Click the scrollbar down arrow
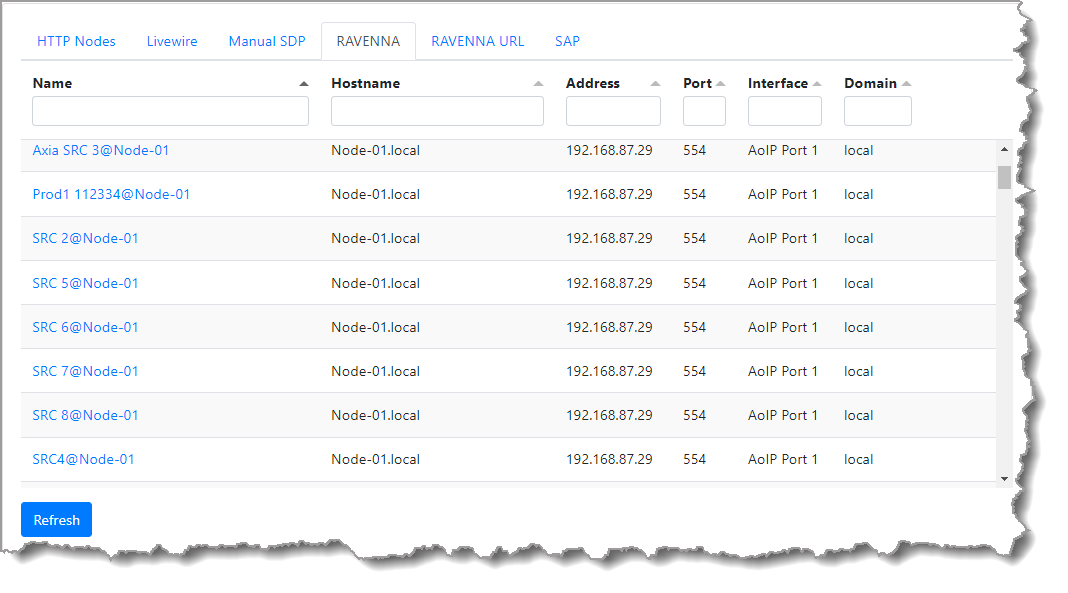Image resolution: width=1068 pixels, height=593 pixels. (x=1004, y=479)
